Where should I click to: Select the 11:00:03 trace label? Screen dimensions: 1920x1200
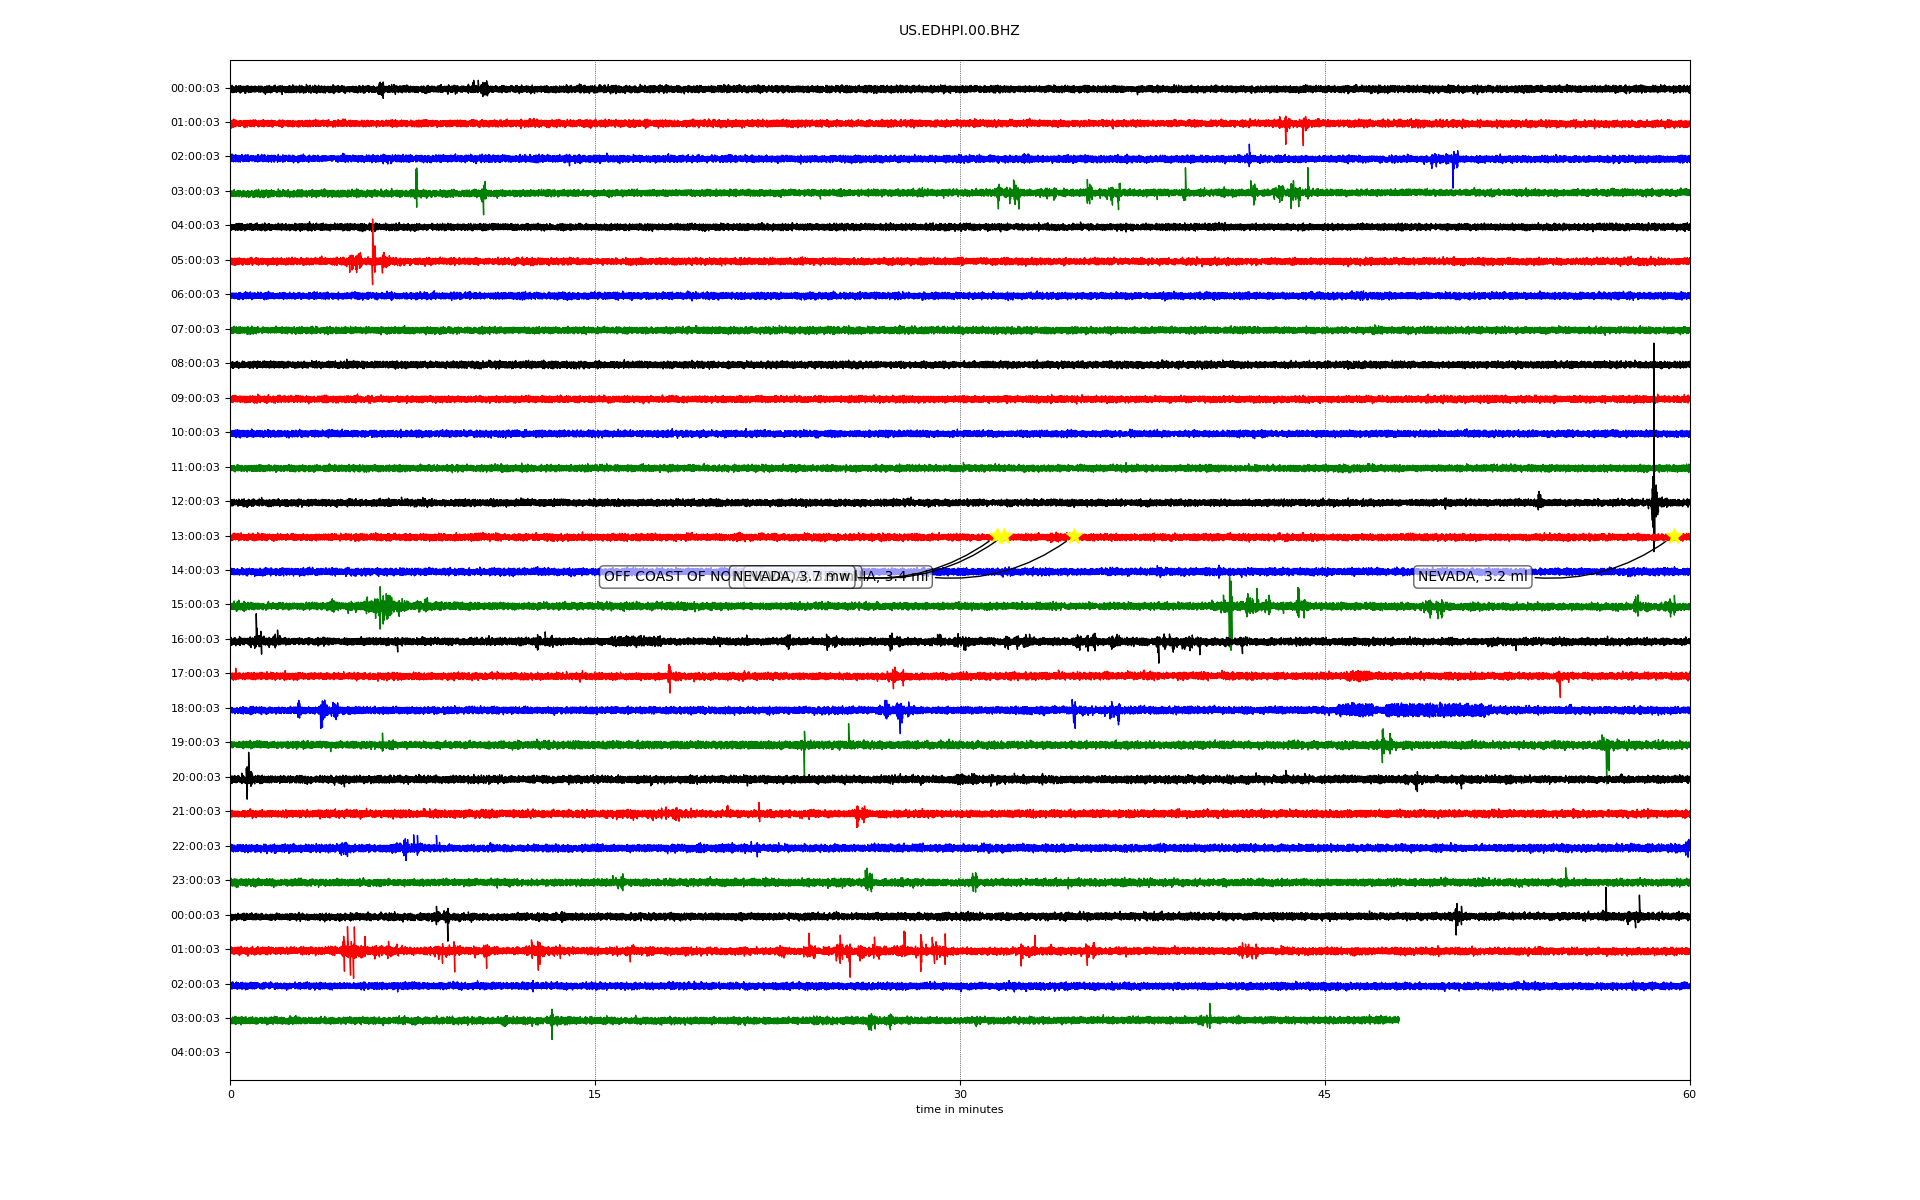pos(195,467)
